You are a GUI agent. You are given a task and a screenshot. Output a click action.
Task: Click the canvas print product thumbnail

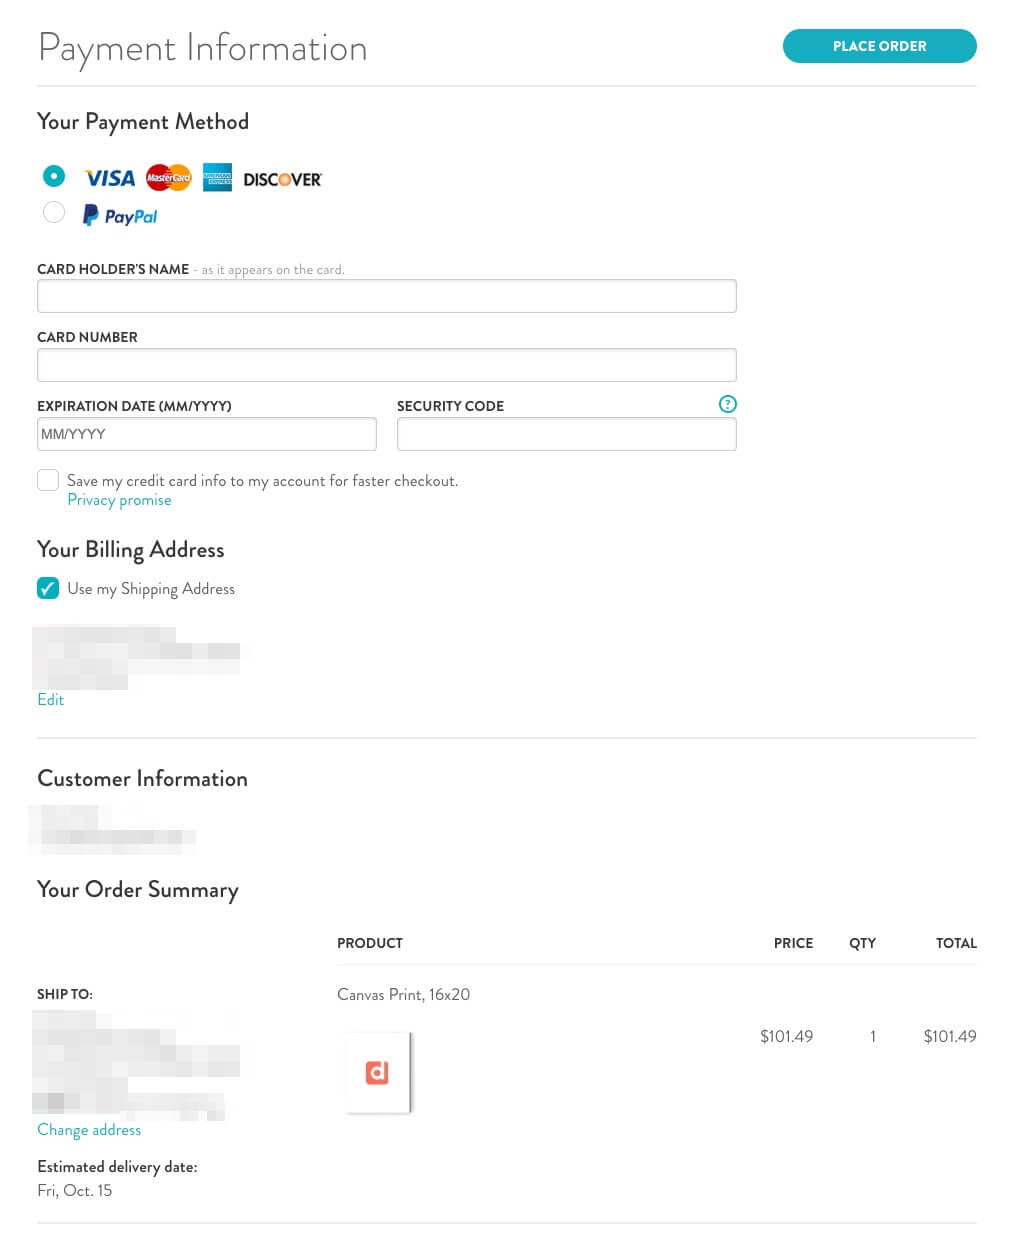[x=377, y=1071]
